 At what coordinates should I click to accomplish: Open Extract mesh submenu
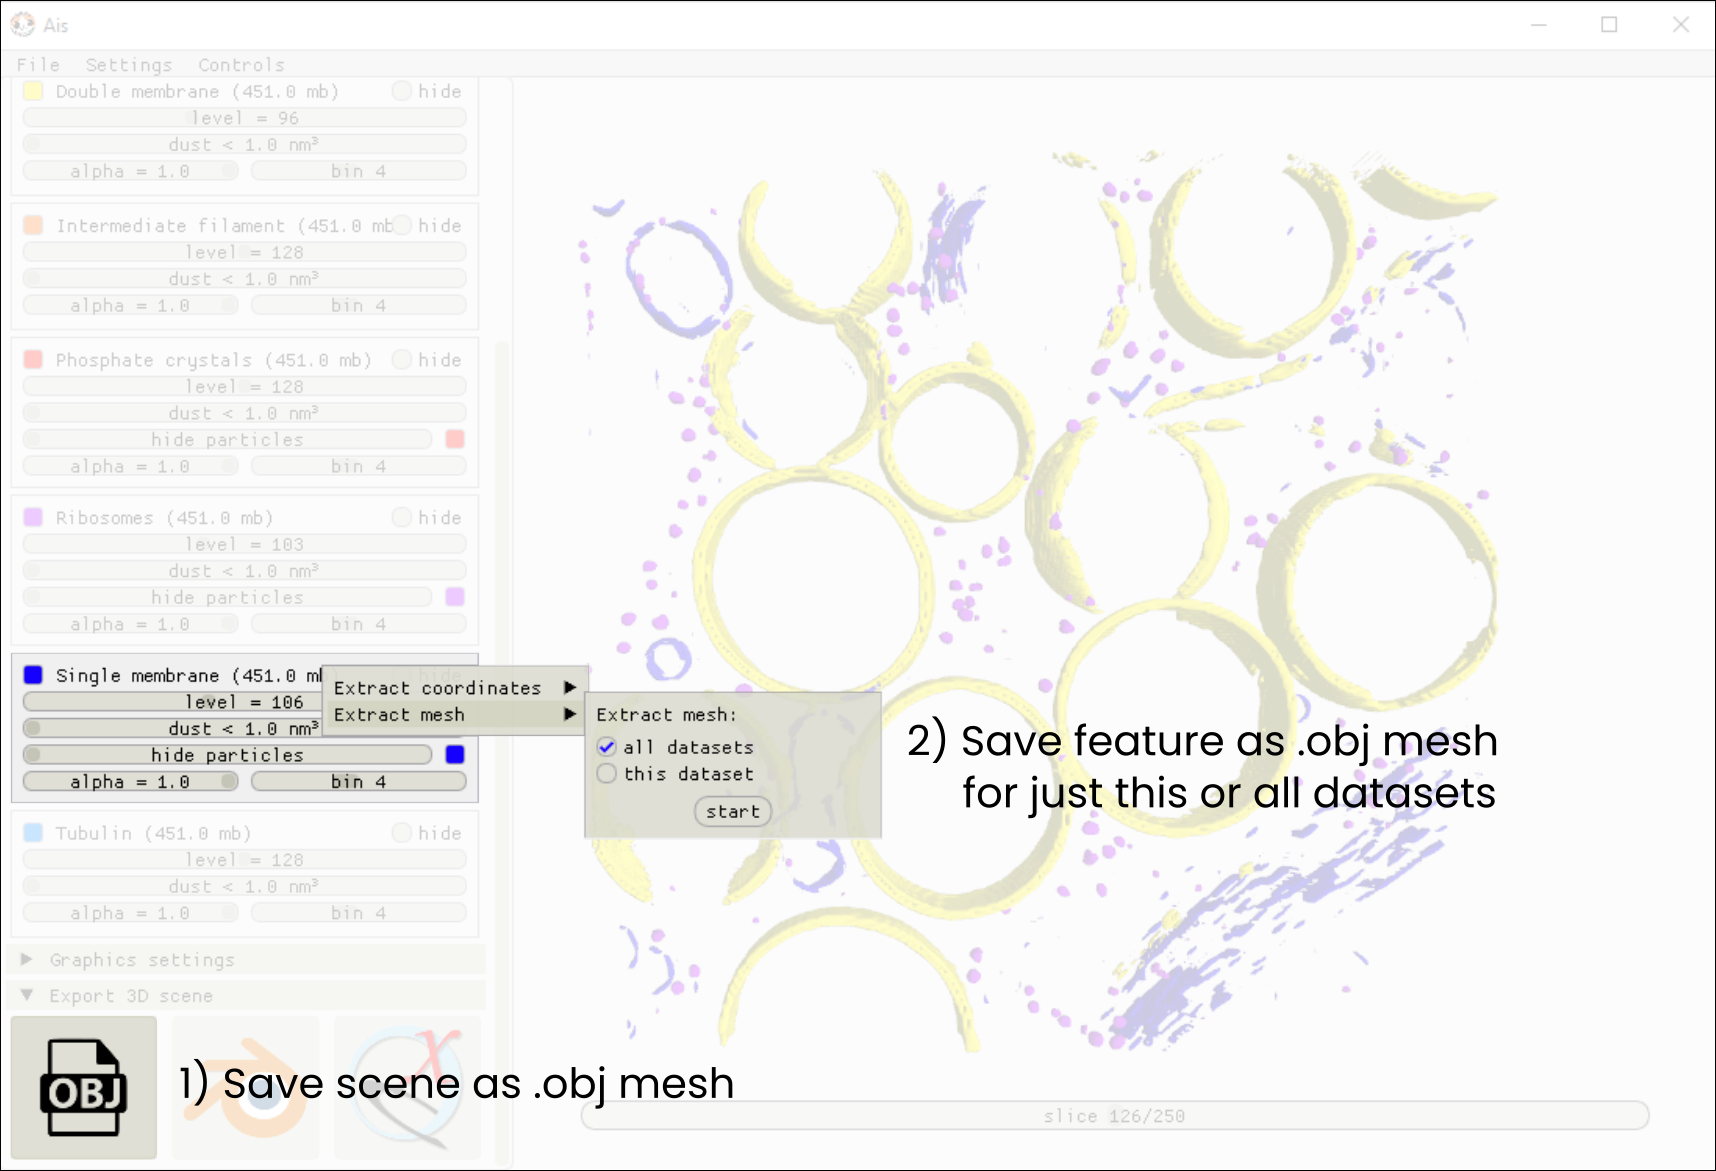(455, 715)
